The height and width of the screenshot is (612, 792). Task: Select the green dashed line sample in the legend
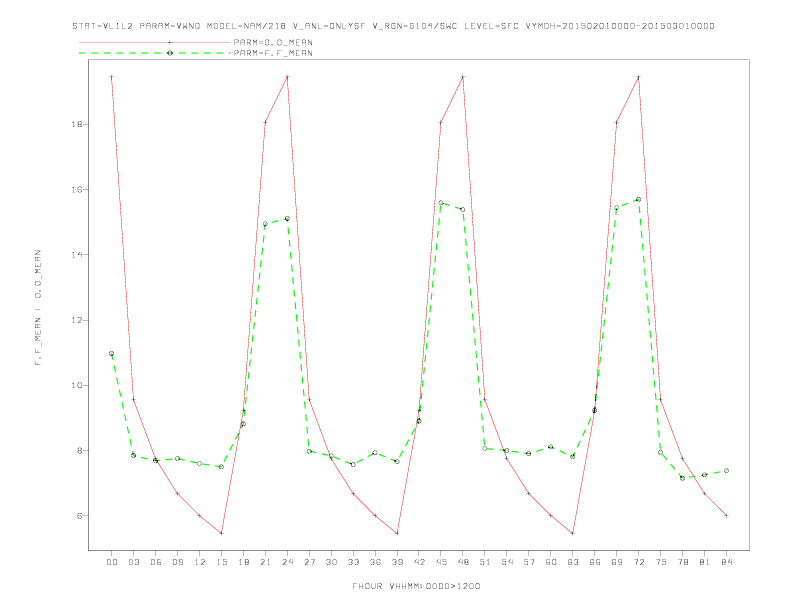[x=155, y=53]
